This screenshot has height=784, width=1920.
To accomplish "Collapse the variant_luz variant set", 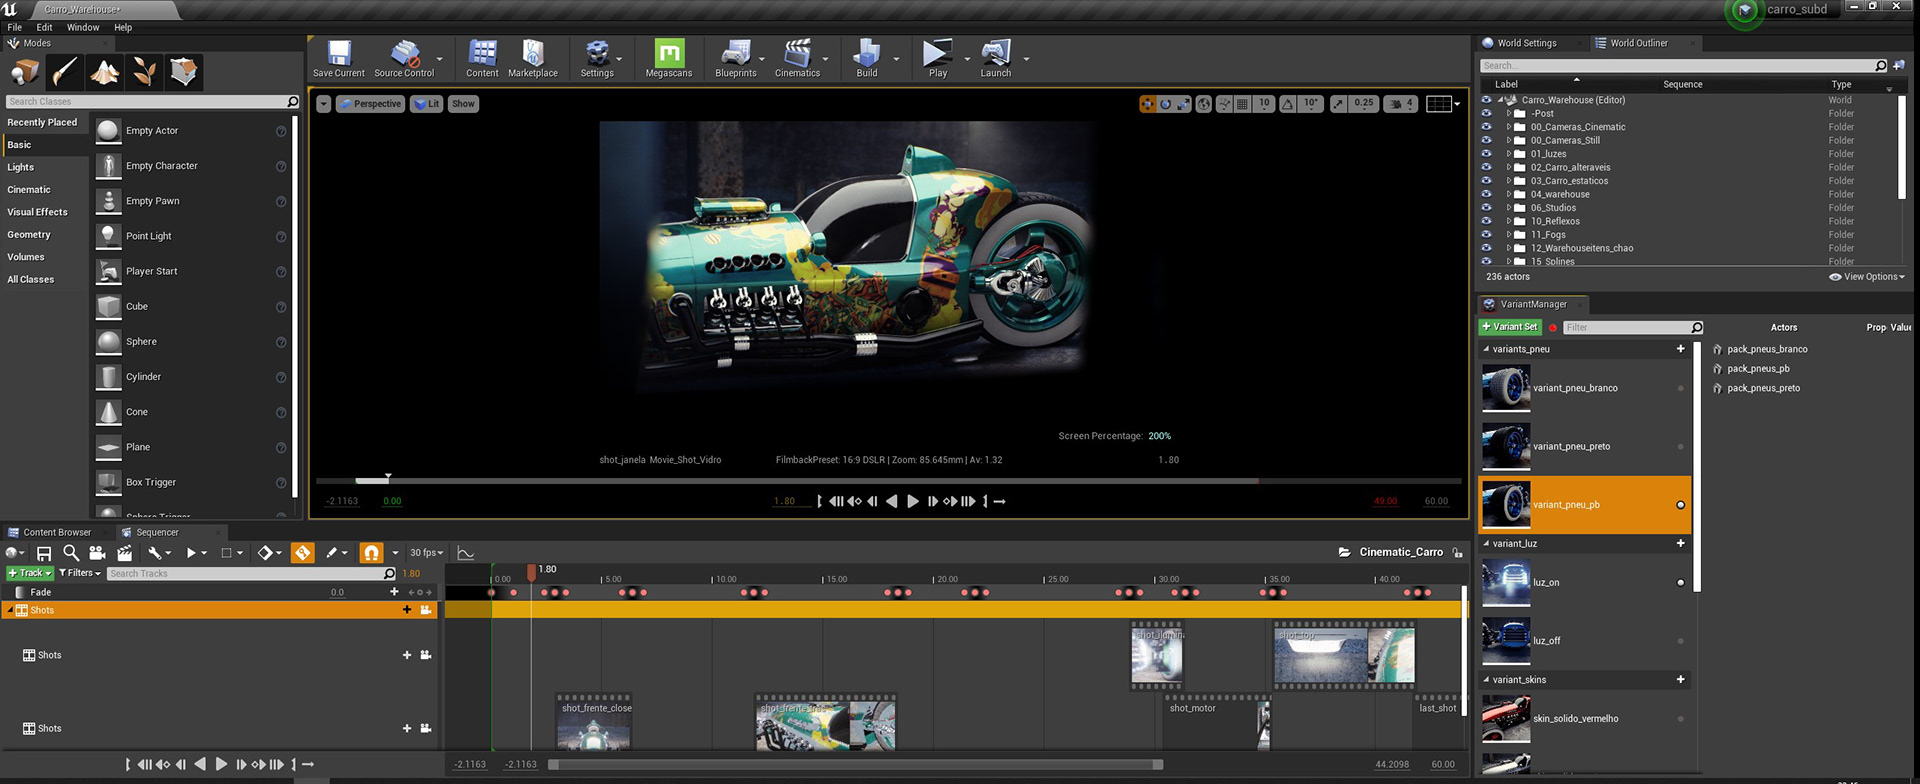I will tap(1486, 544).
